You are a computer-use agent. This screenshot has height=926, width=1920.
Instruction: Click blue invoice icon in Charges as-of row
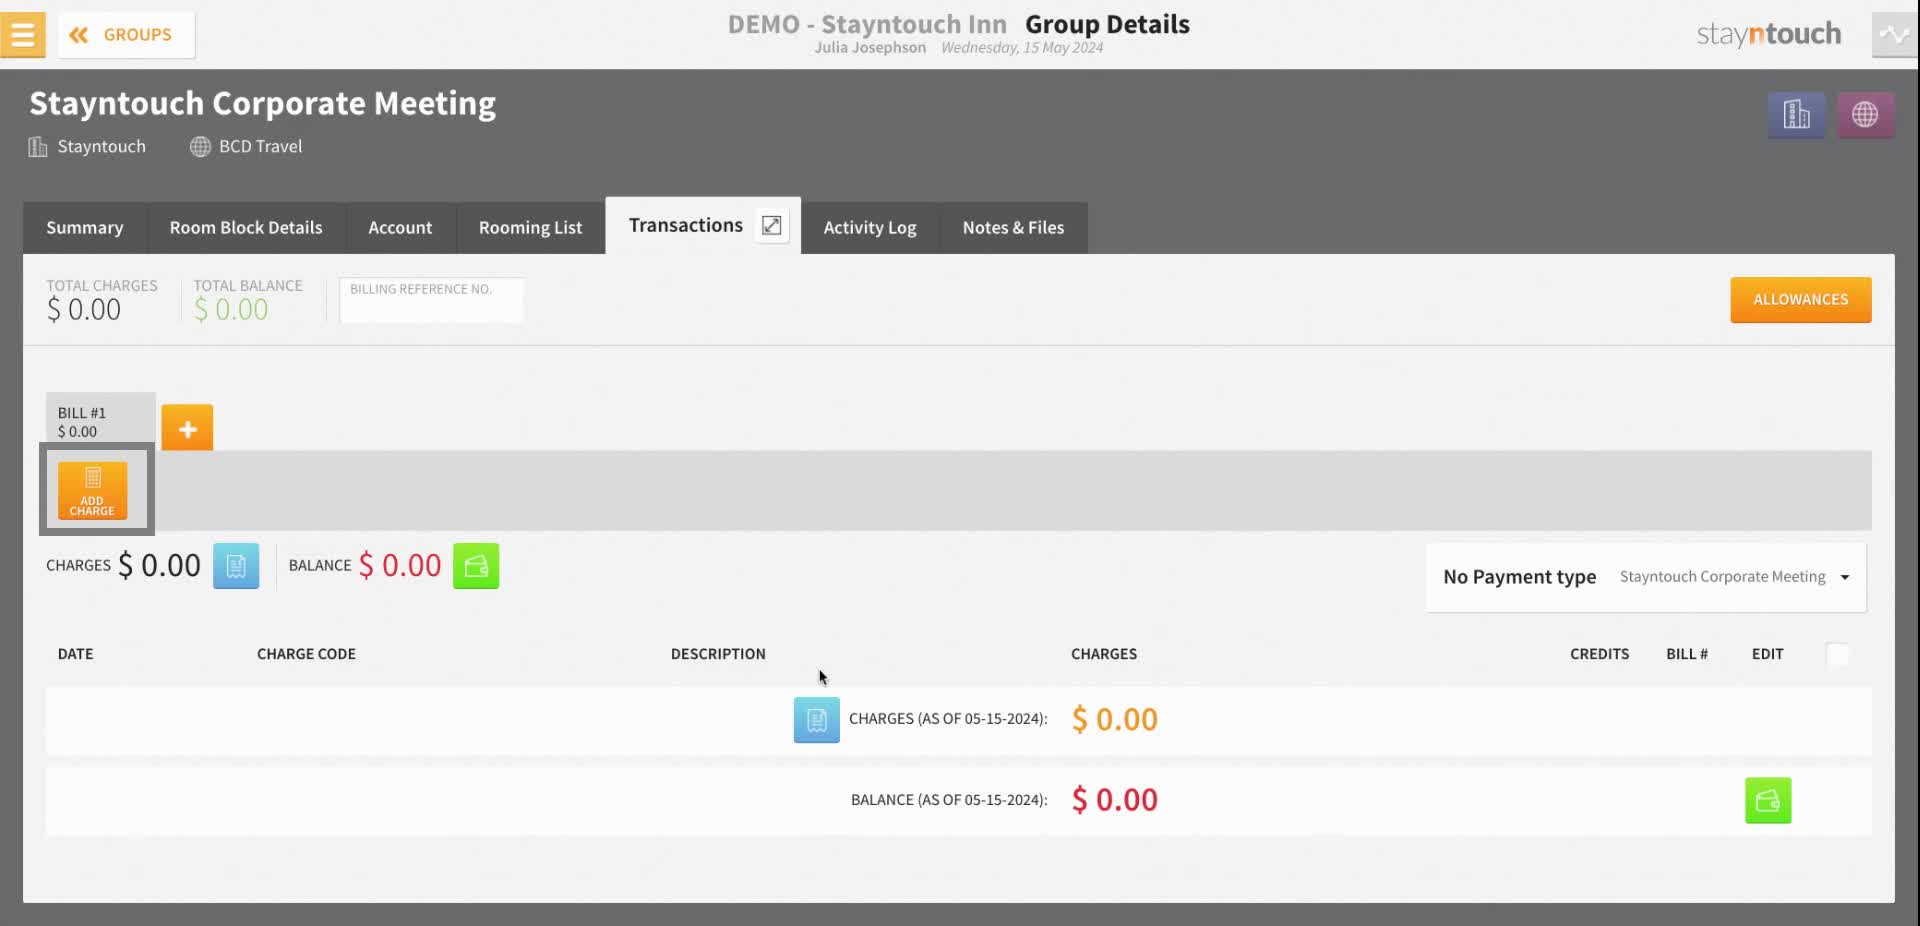coord(816,720)
